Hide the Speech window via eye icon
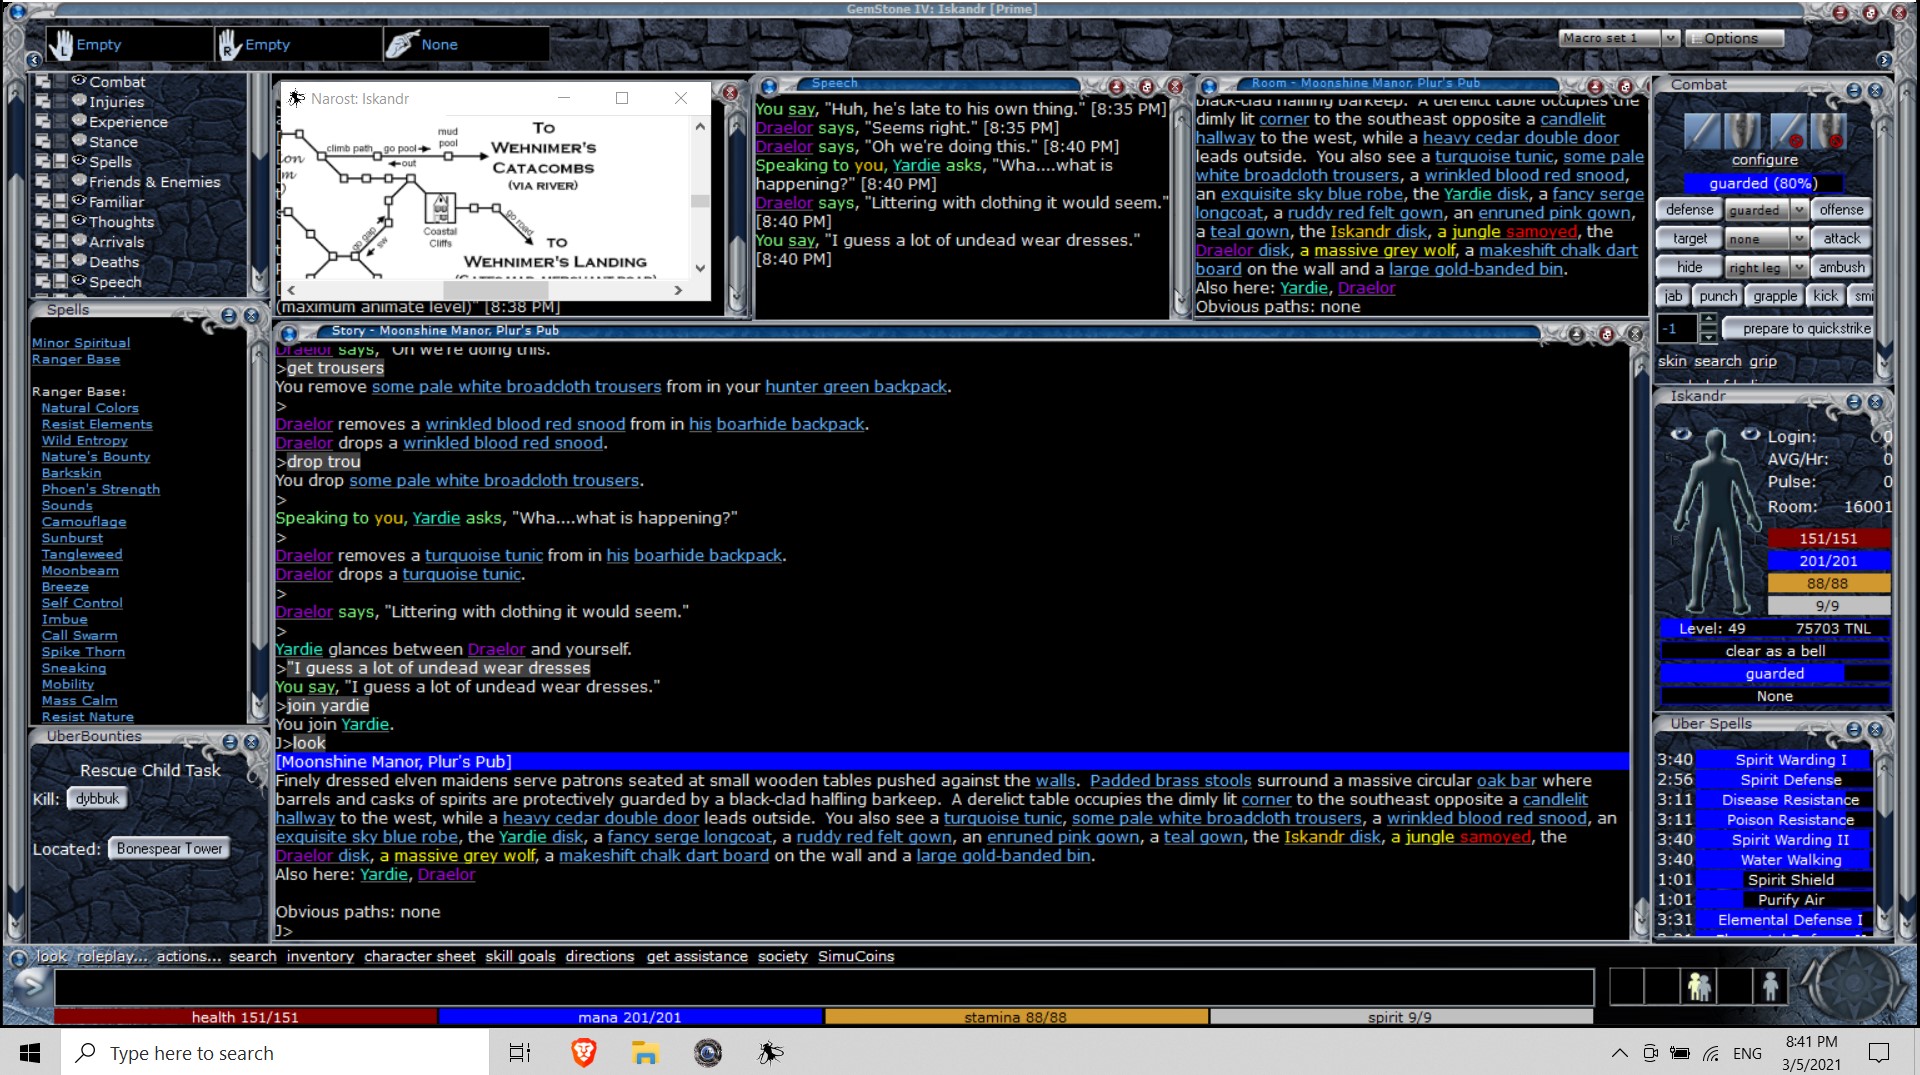Image resolution: width=1920 pixels, height=1075 pixels. coord(79,281)
